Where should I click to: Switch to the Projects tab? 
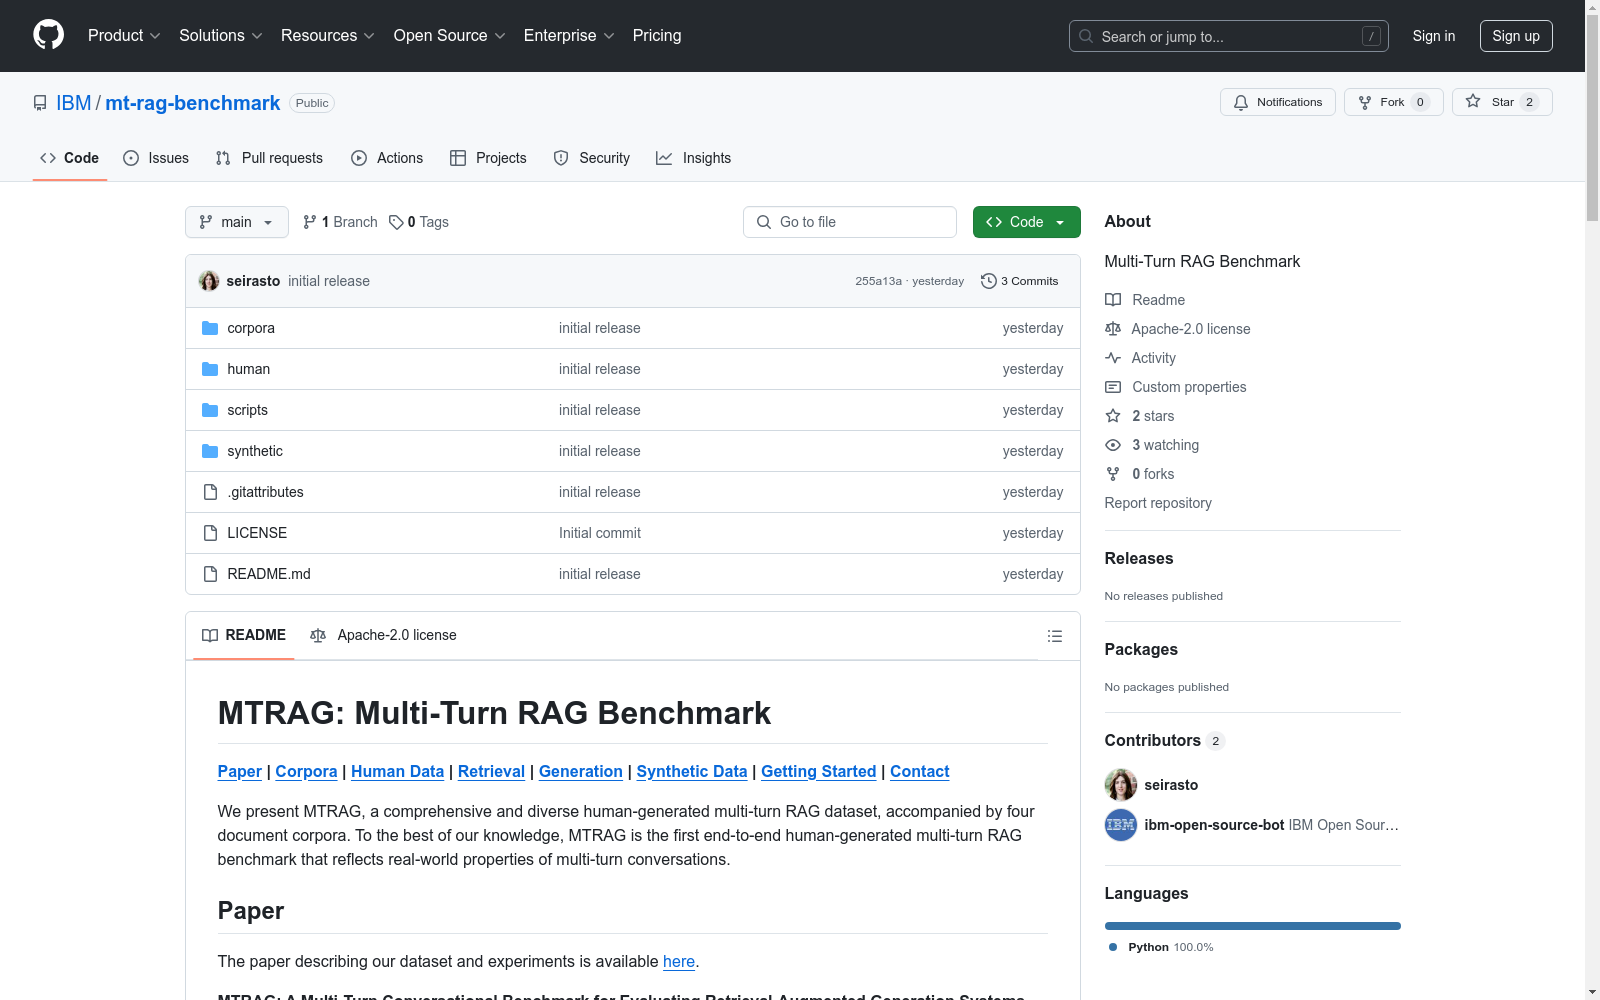click(x=488, y=158)
